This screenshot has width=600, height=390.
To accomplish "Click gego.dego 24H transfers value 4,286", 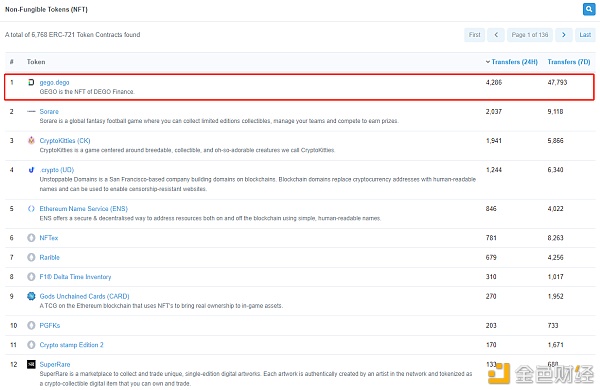I will 494,82.
